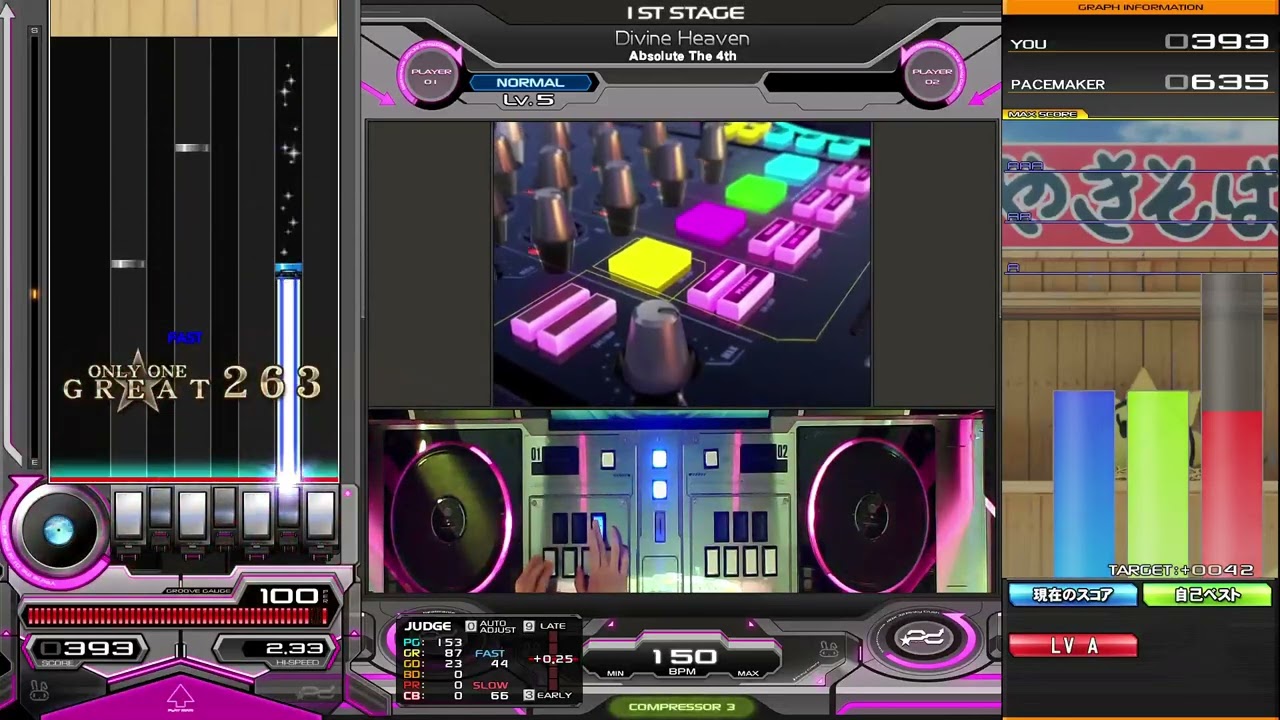Click the green pad in the music video
1280x720 pixels.
click(x=756, y=190)
